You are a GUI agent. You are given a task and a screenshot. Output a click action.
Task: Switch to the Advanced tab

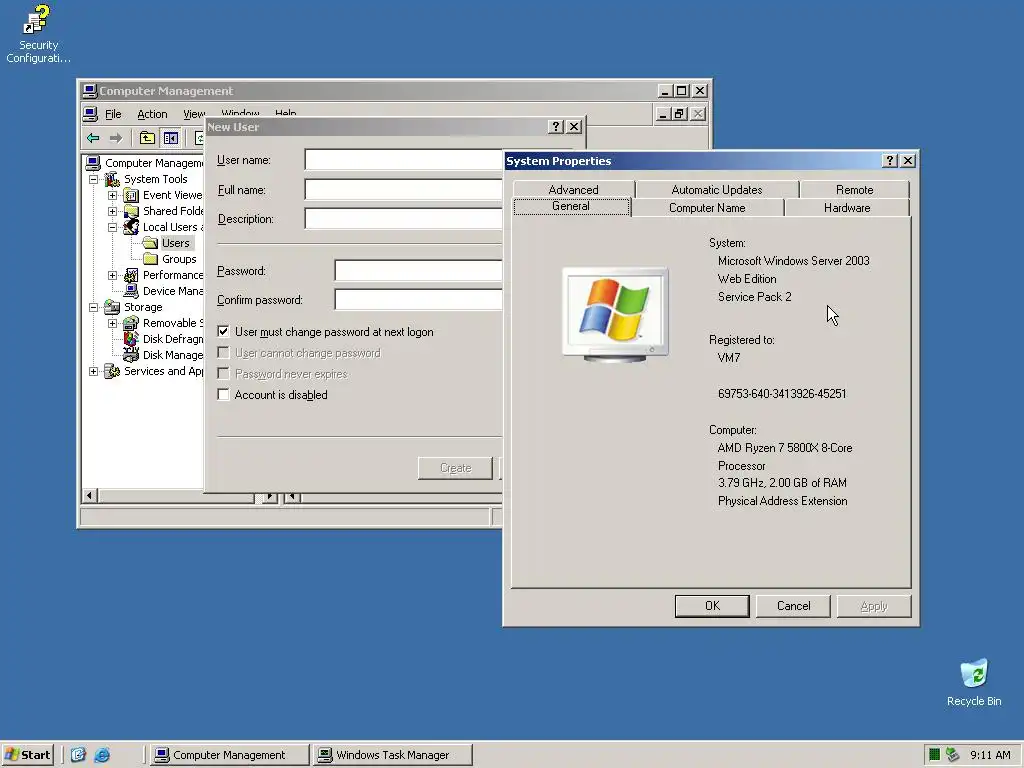coord(573,189)
